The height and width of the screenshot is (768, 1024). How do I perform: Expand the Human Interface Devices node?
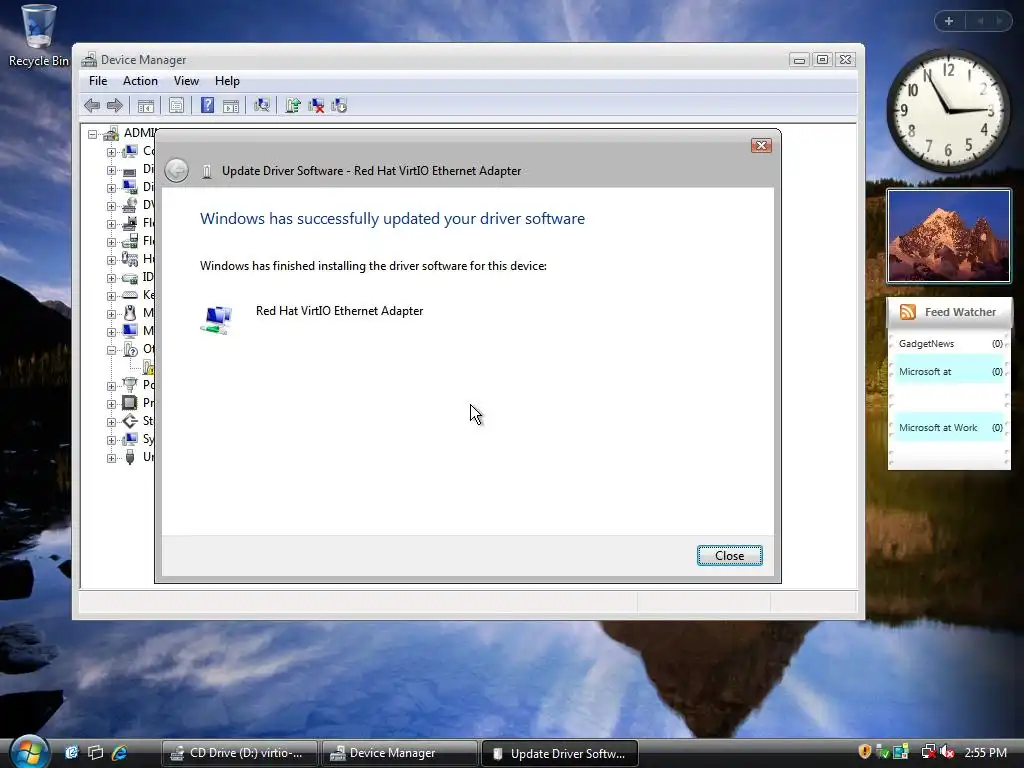point(111,260)
